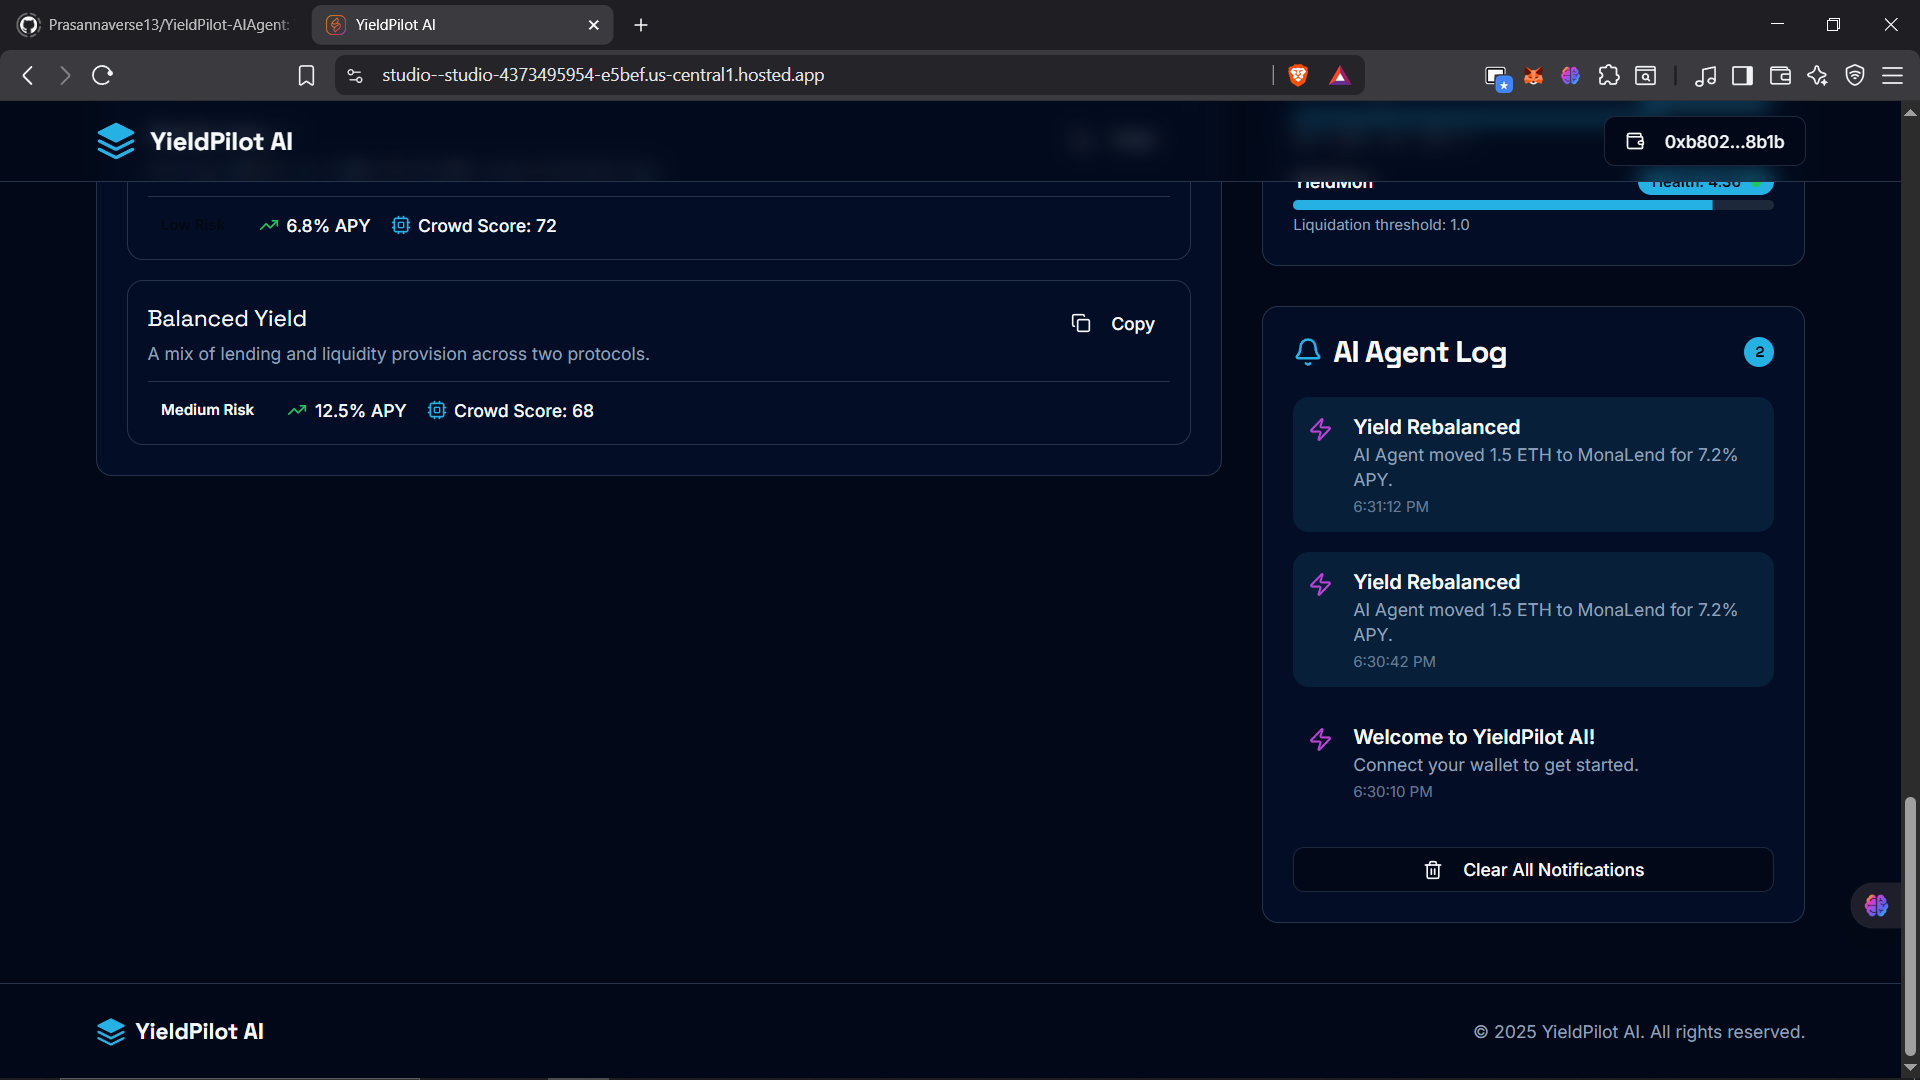The image size is (1920, 1080).
Task: Copy the Balanced Yield strategy
Action: [1113, 324]
